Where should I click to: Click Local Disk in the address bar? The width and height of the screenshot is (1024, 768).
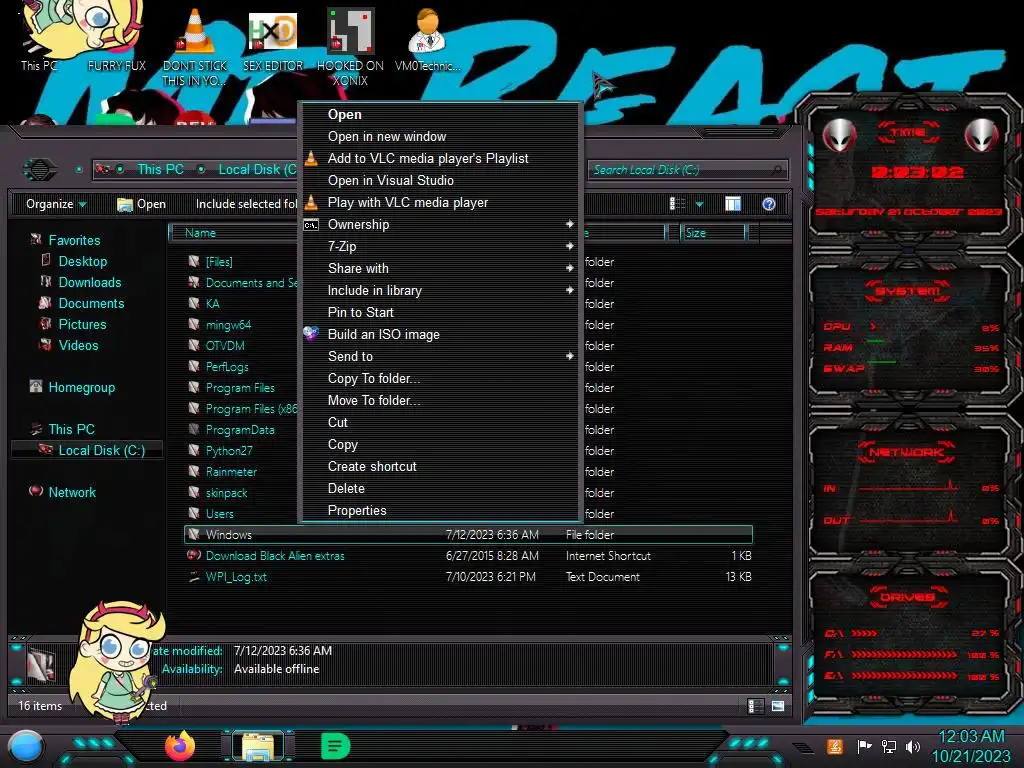(257, 169)
